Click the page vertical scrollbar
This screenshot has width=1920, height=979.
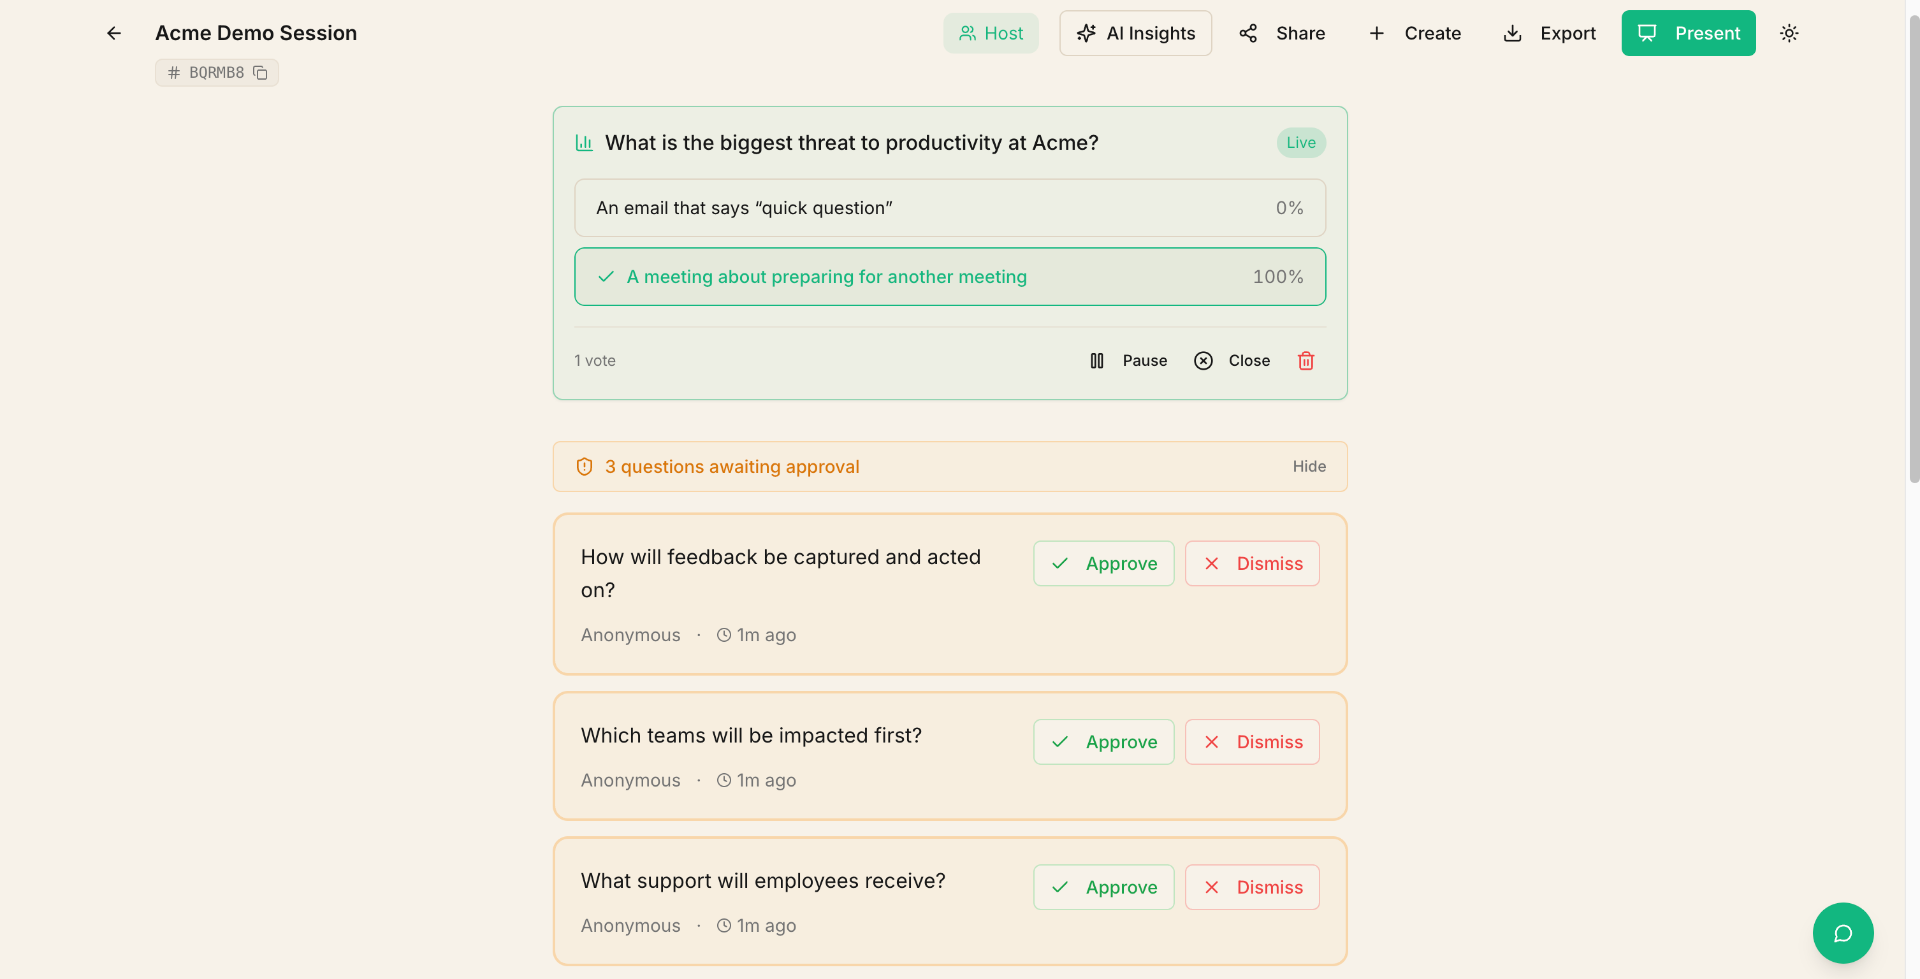tap(1913, 250)
